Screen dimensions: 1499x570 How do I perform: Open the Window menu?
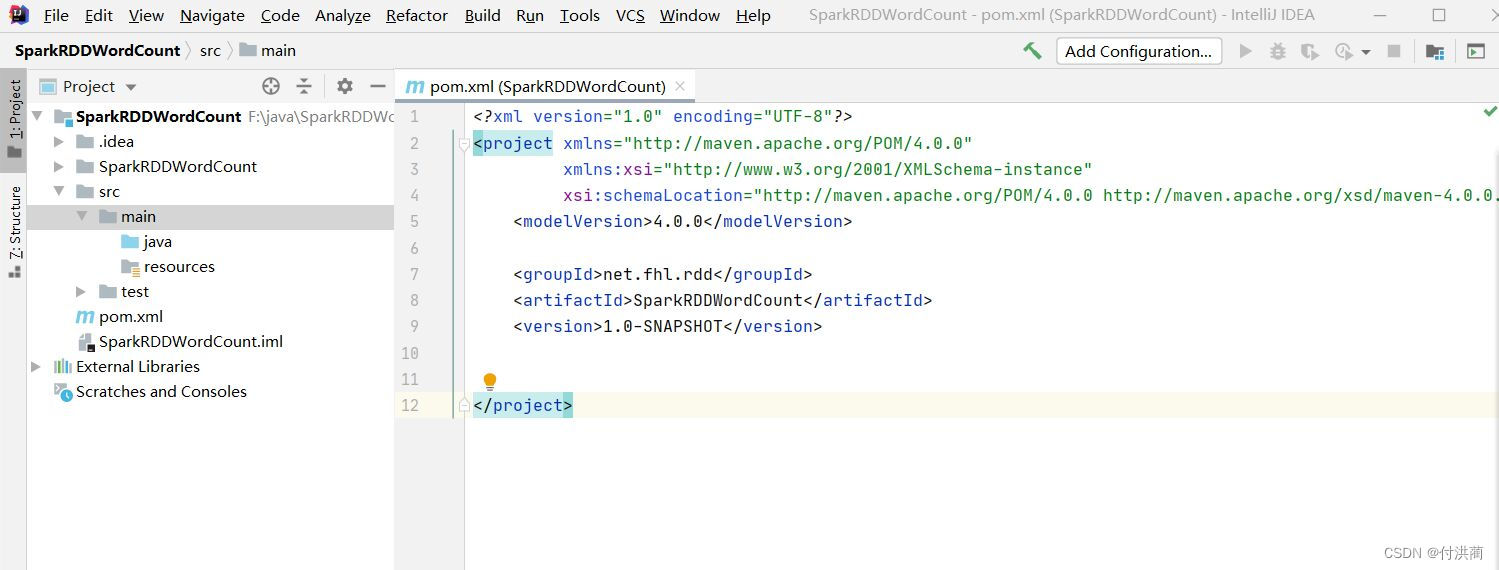click(x=690, y=15)
